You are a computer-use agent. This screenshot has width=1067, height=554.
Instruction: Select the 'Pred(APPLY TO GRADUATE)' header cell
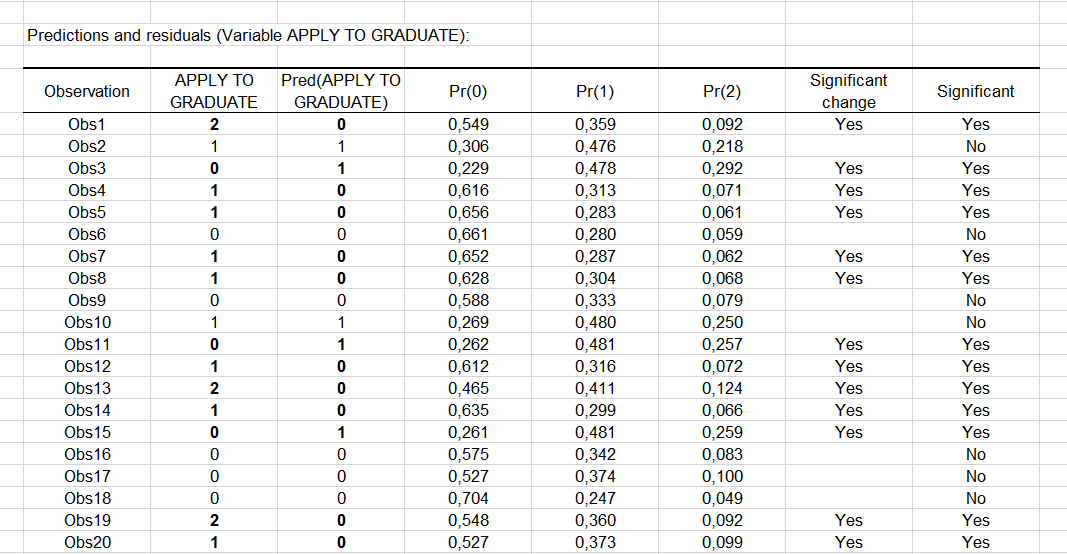click(341, 91)
